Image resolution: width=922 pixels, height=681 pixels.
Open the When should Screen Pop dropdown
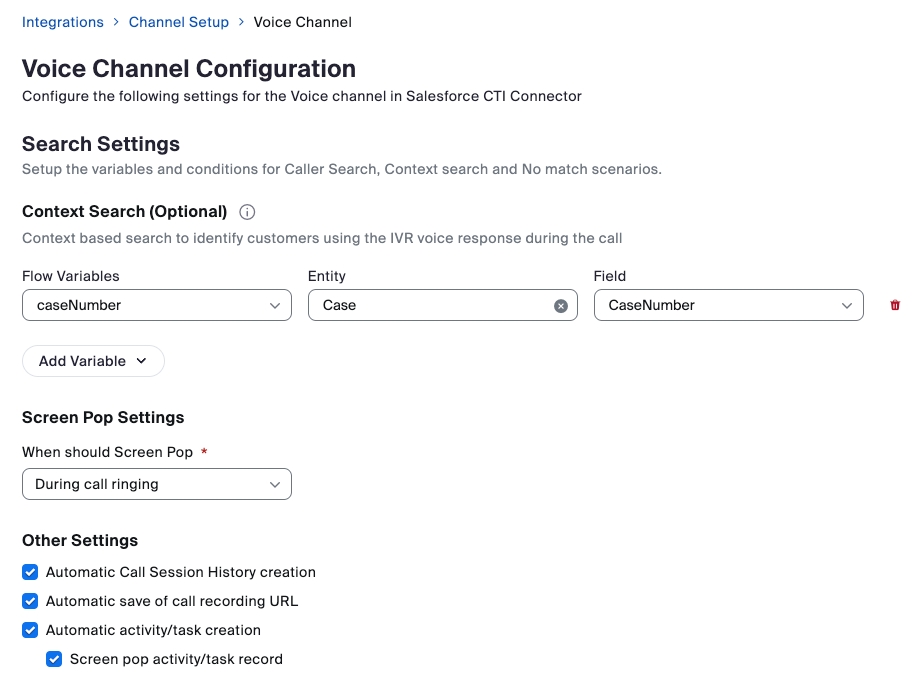(156, 484)
